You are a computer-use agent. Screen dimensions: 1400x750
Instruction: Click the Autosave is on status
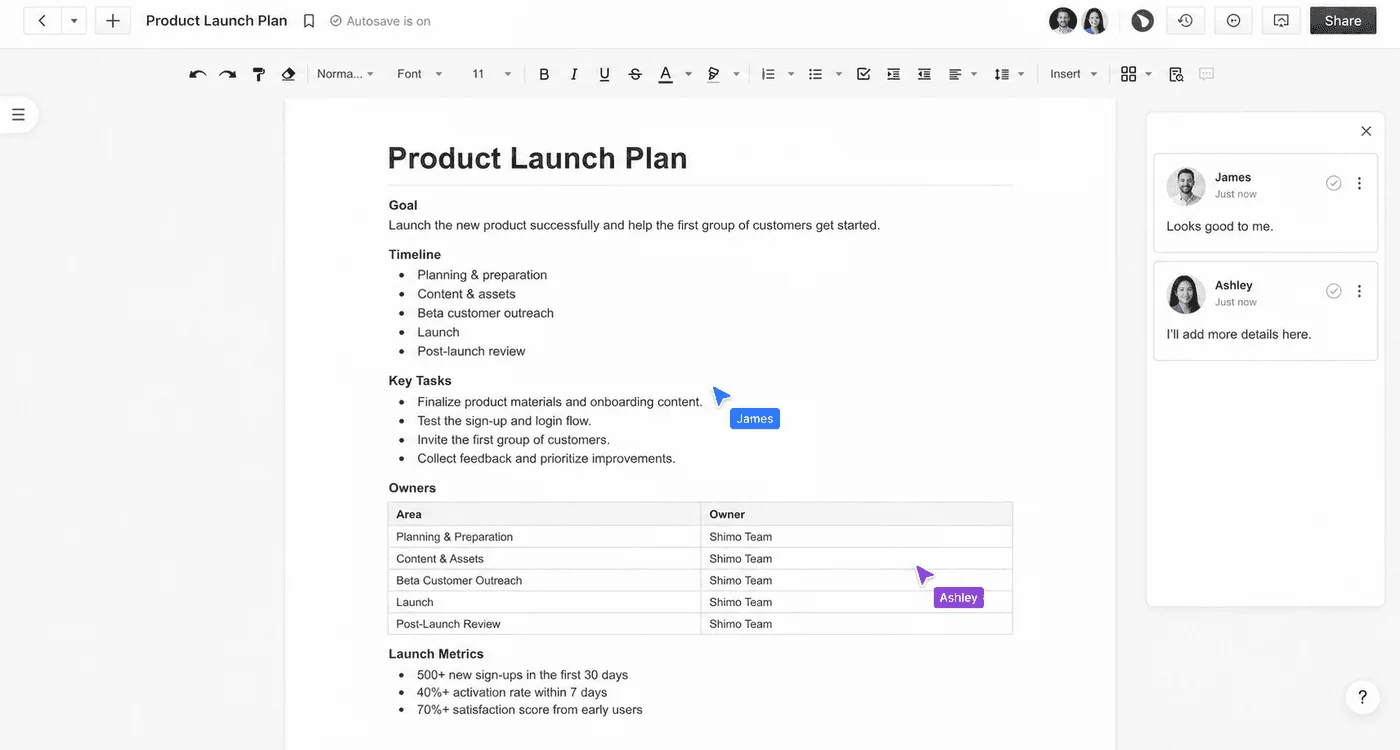(x=380, y=21)
